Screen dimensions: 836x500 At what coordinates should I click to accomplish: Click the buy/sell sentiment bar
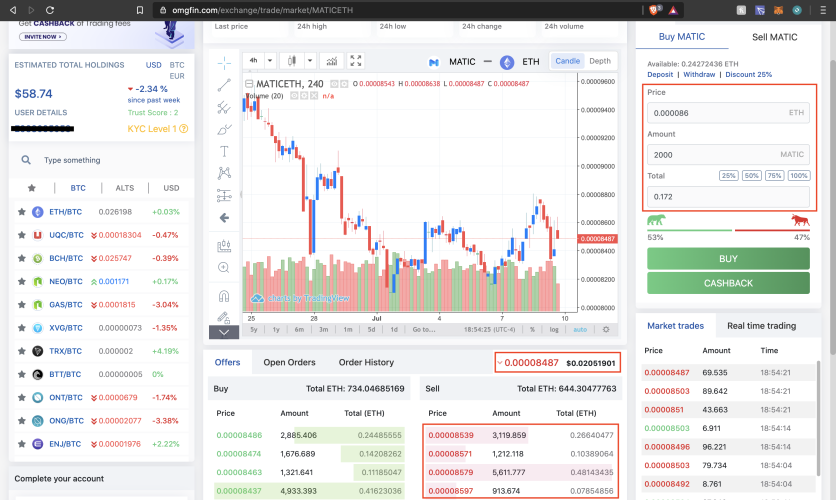(728, 230)
